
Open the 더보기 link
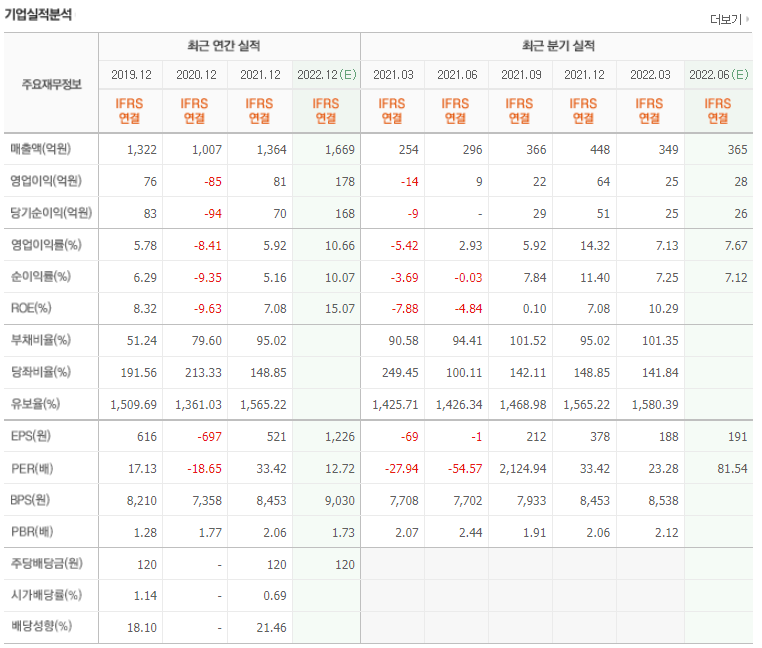point(726,19)
